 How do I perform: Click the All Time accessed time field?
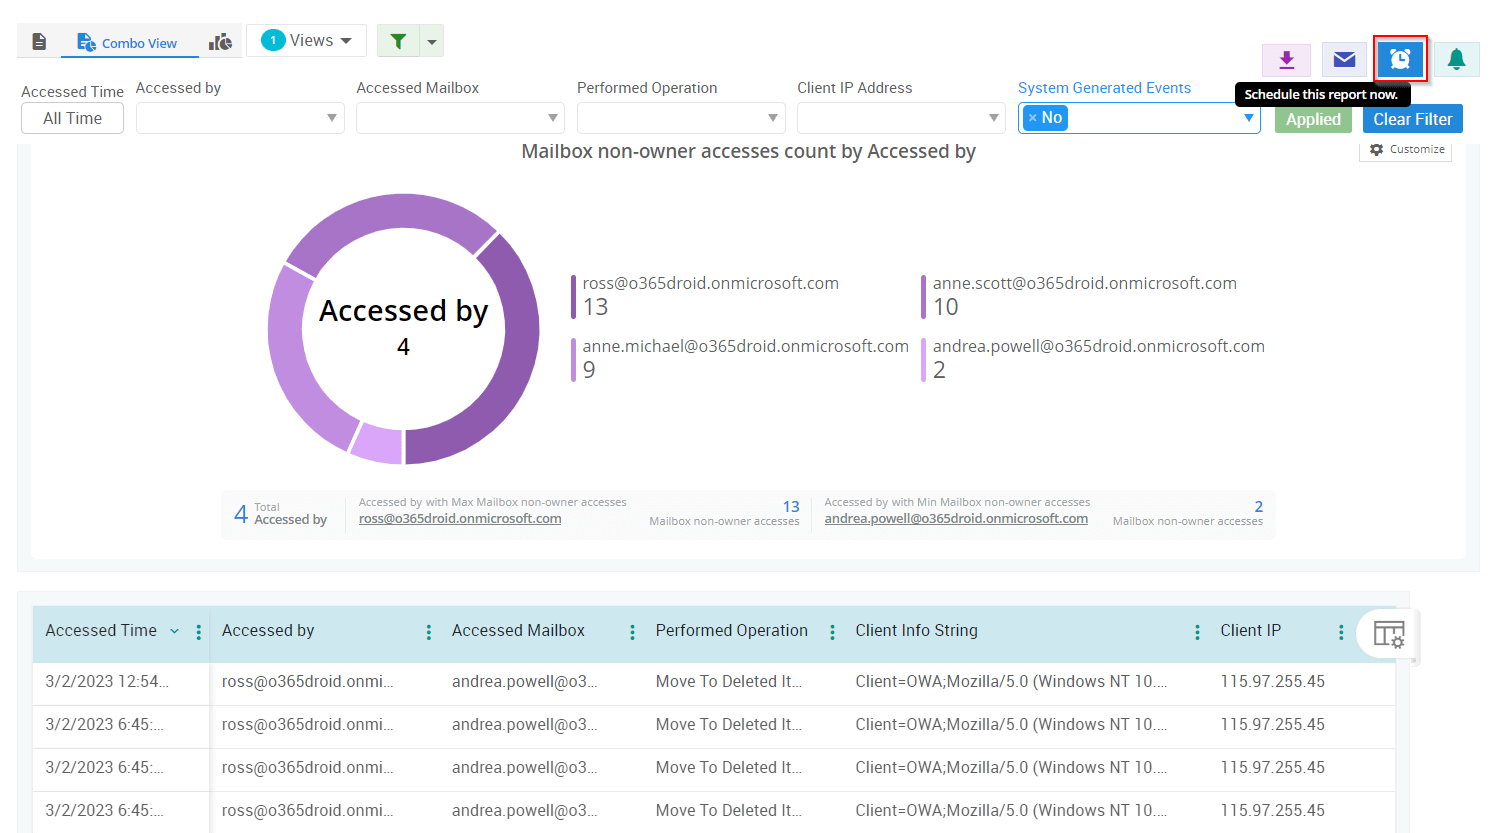tap(72, 118)
